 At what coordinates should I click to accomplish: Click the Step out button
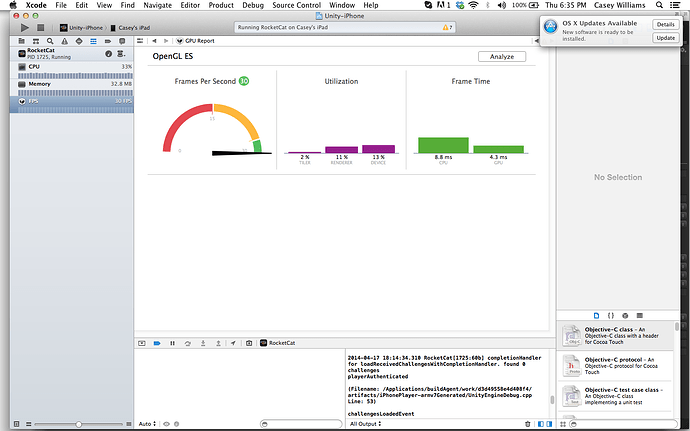218,343
